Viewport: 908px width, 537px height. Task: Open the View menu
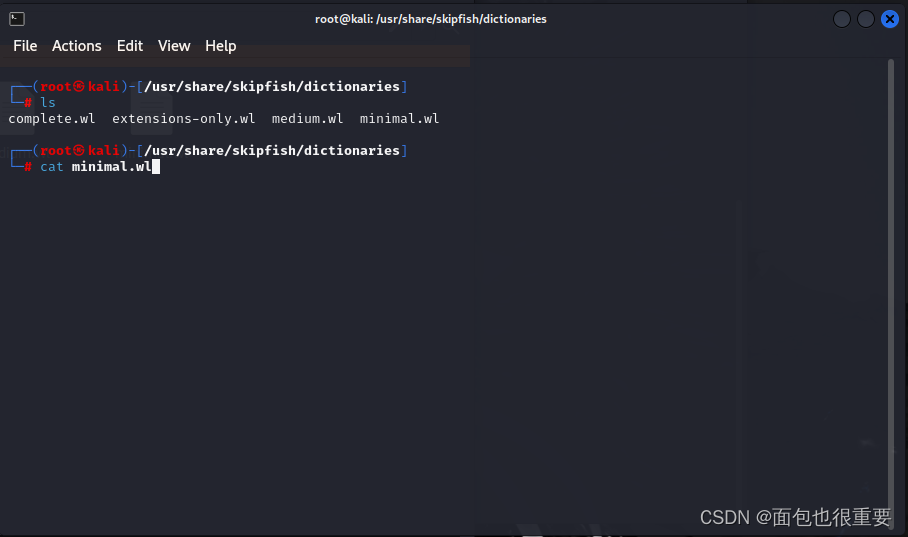pyautogui.click(x=174, y=46)
